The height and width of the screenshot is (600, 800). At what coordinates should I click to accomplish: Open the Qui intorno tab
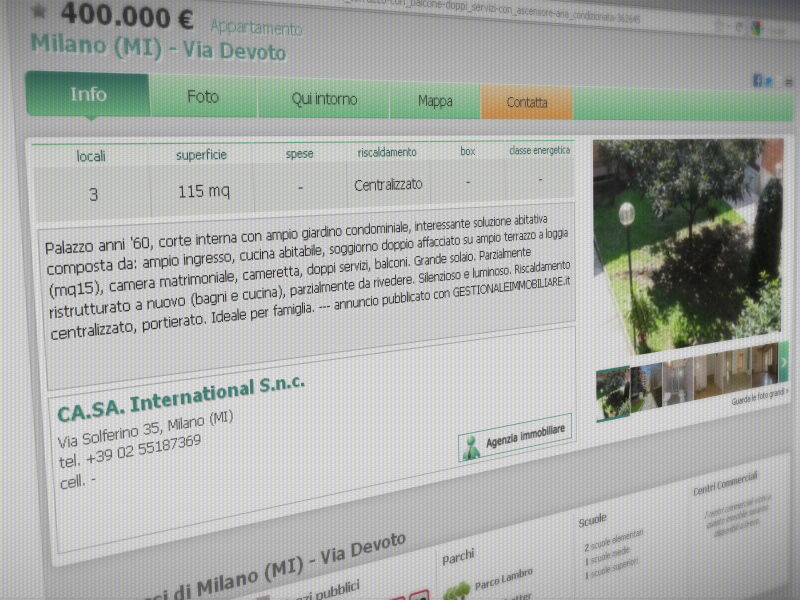(324, 99)
